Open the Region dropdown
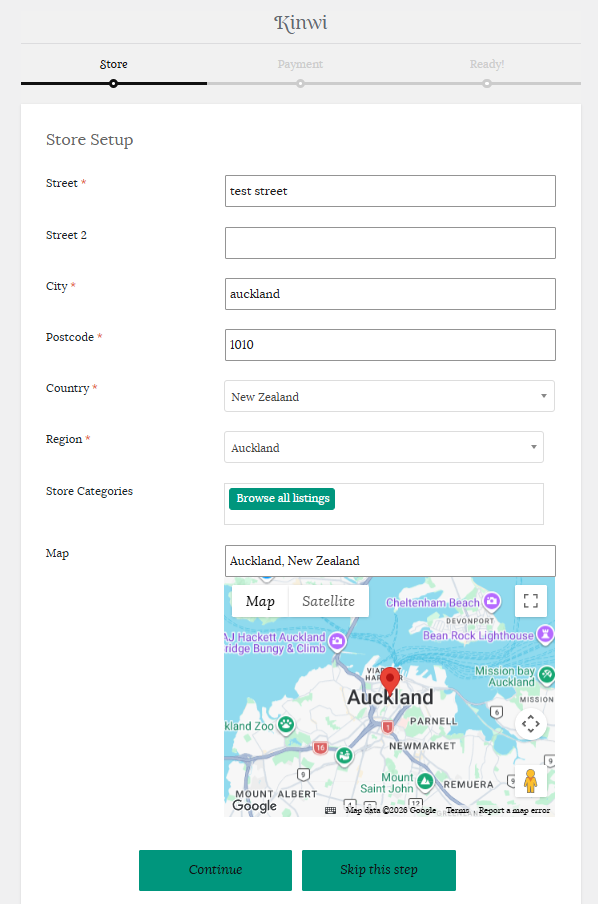 pyautogui.click(x=383, y=447)
